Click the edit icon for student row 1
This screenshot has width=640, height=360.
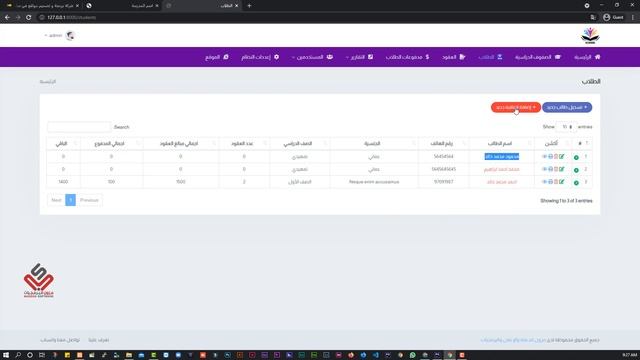coord(562,157)
